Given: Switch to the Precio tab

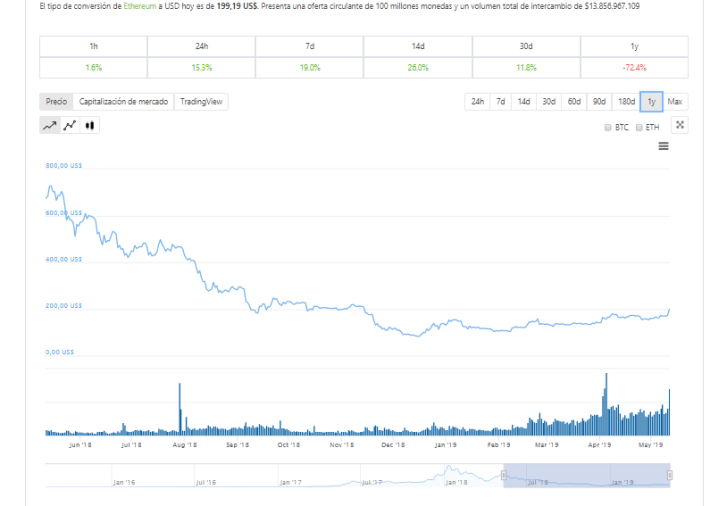Looking at the screenshot, I should (x=56, y=101).
